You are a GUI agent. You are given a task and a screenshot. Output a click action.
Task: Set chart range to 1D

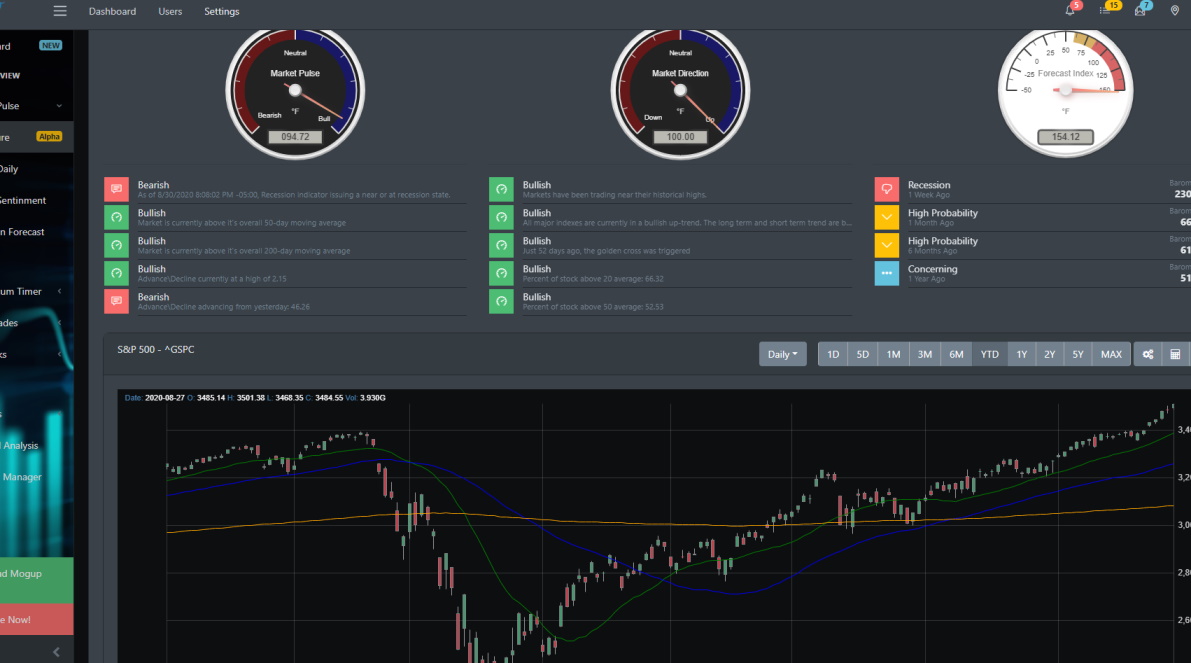click(x=832, y=354)
